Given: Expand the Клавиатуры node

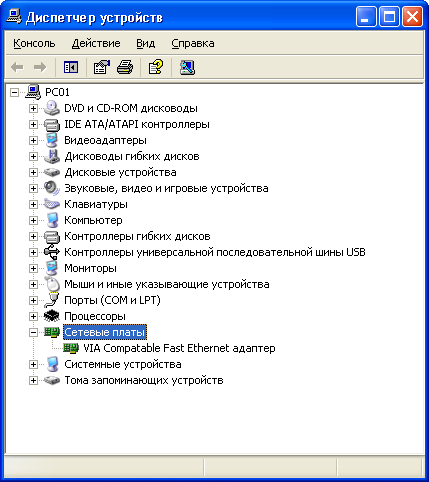Looking at the screenshot, I should [x=33, y=204].
